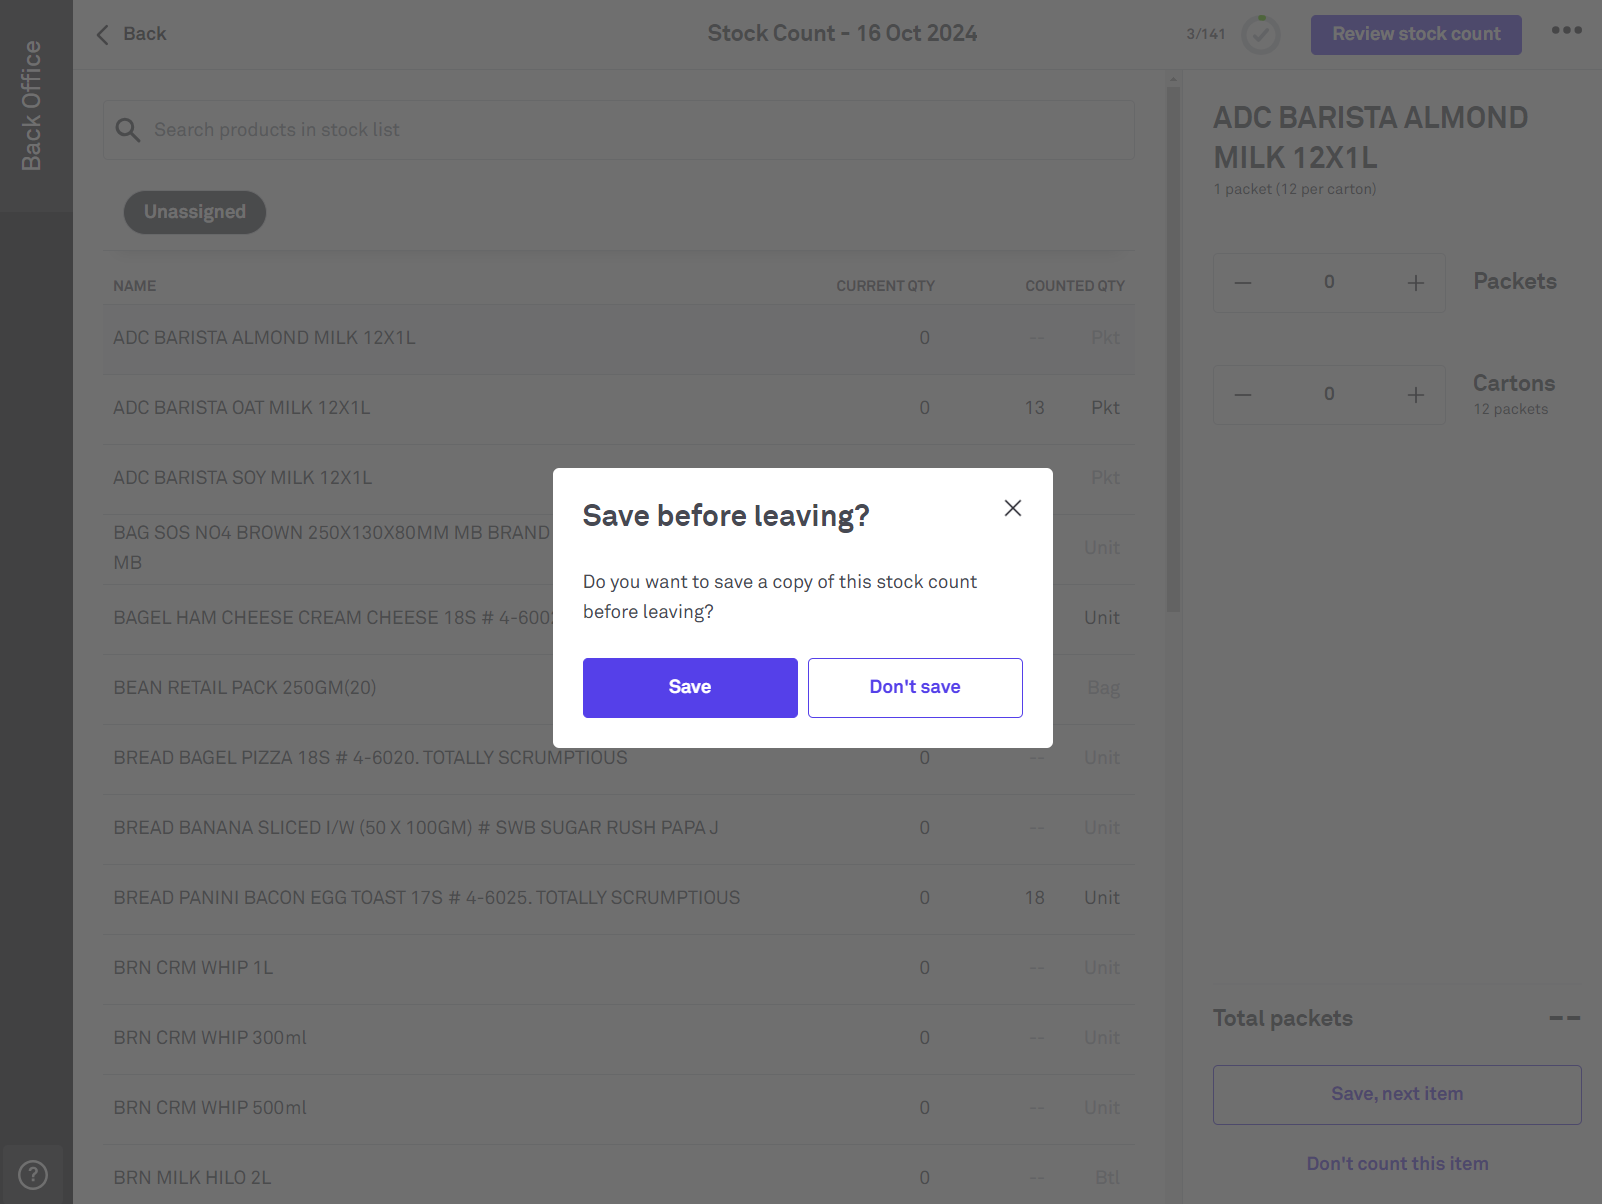
Task: Click the Back arrow icon
Action: tap(103, 35)
